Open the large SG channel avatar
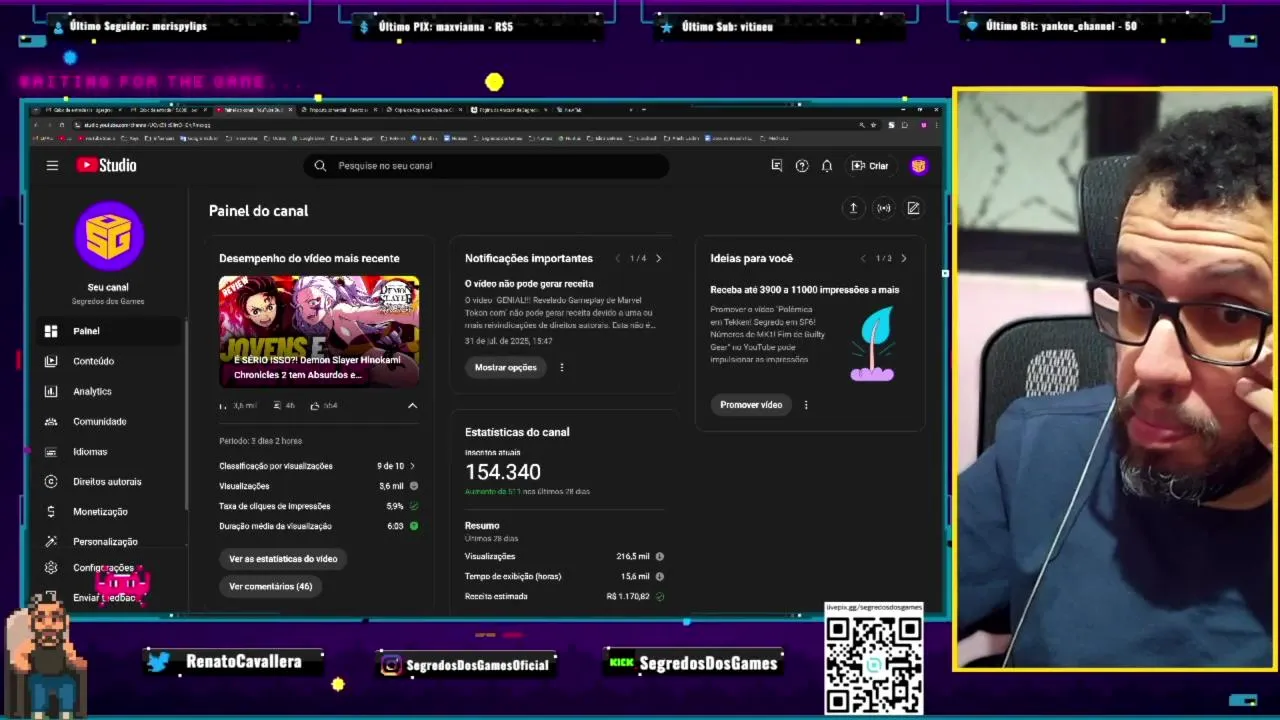The height and width of the screenshot is (720, 1280). [x=109, y=236]
